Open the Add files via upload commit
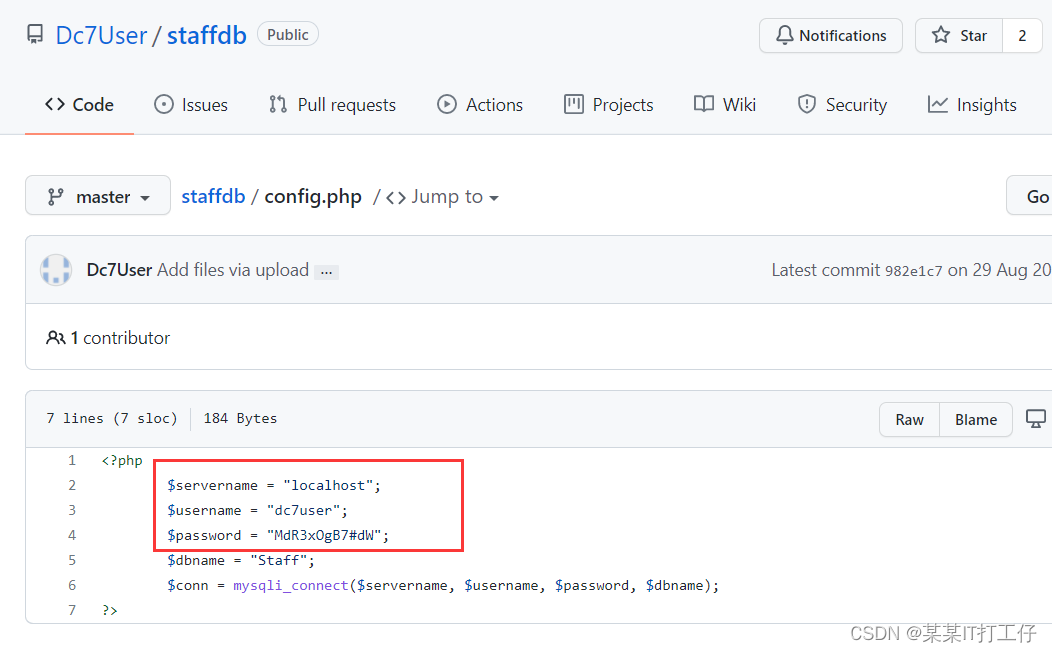 [233, 270]
